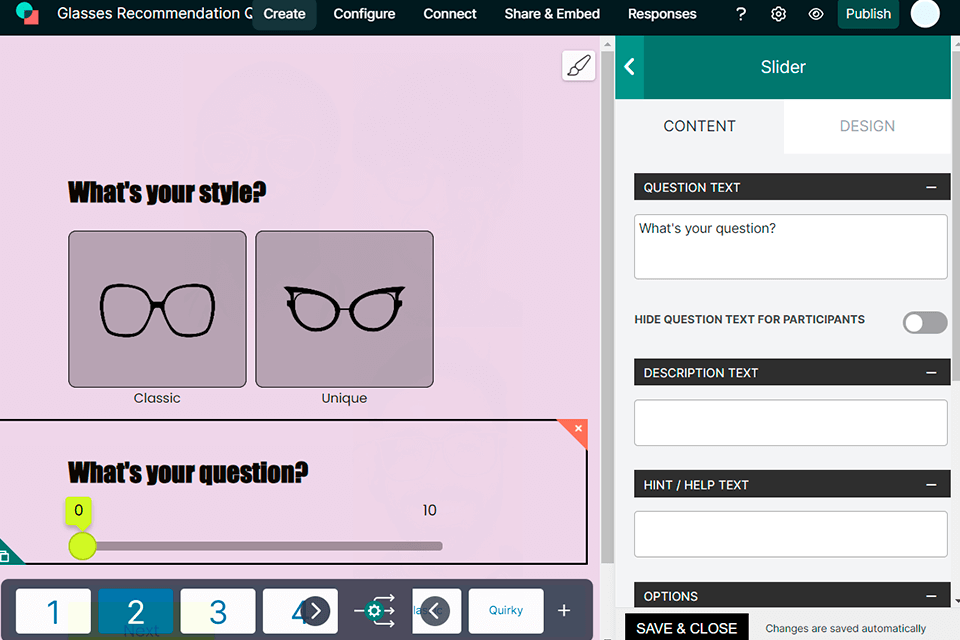Open the Configure menu
This screenshot has height=640, width=960.
tap(364, 13)
